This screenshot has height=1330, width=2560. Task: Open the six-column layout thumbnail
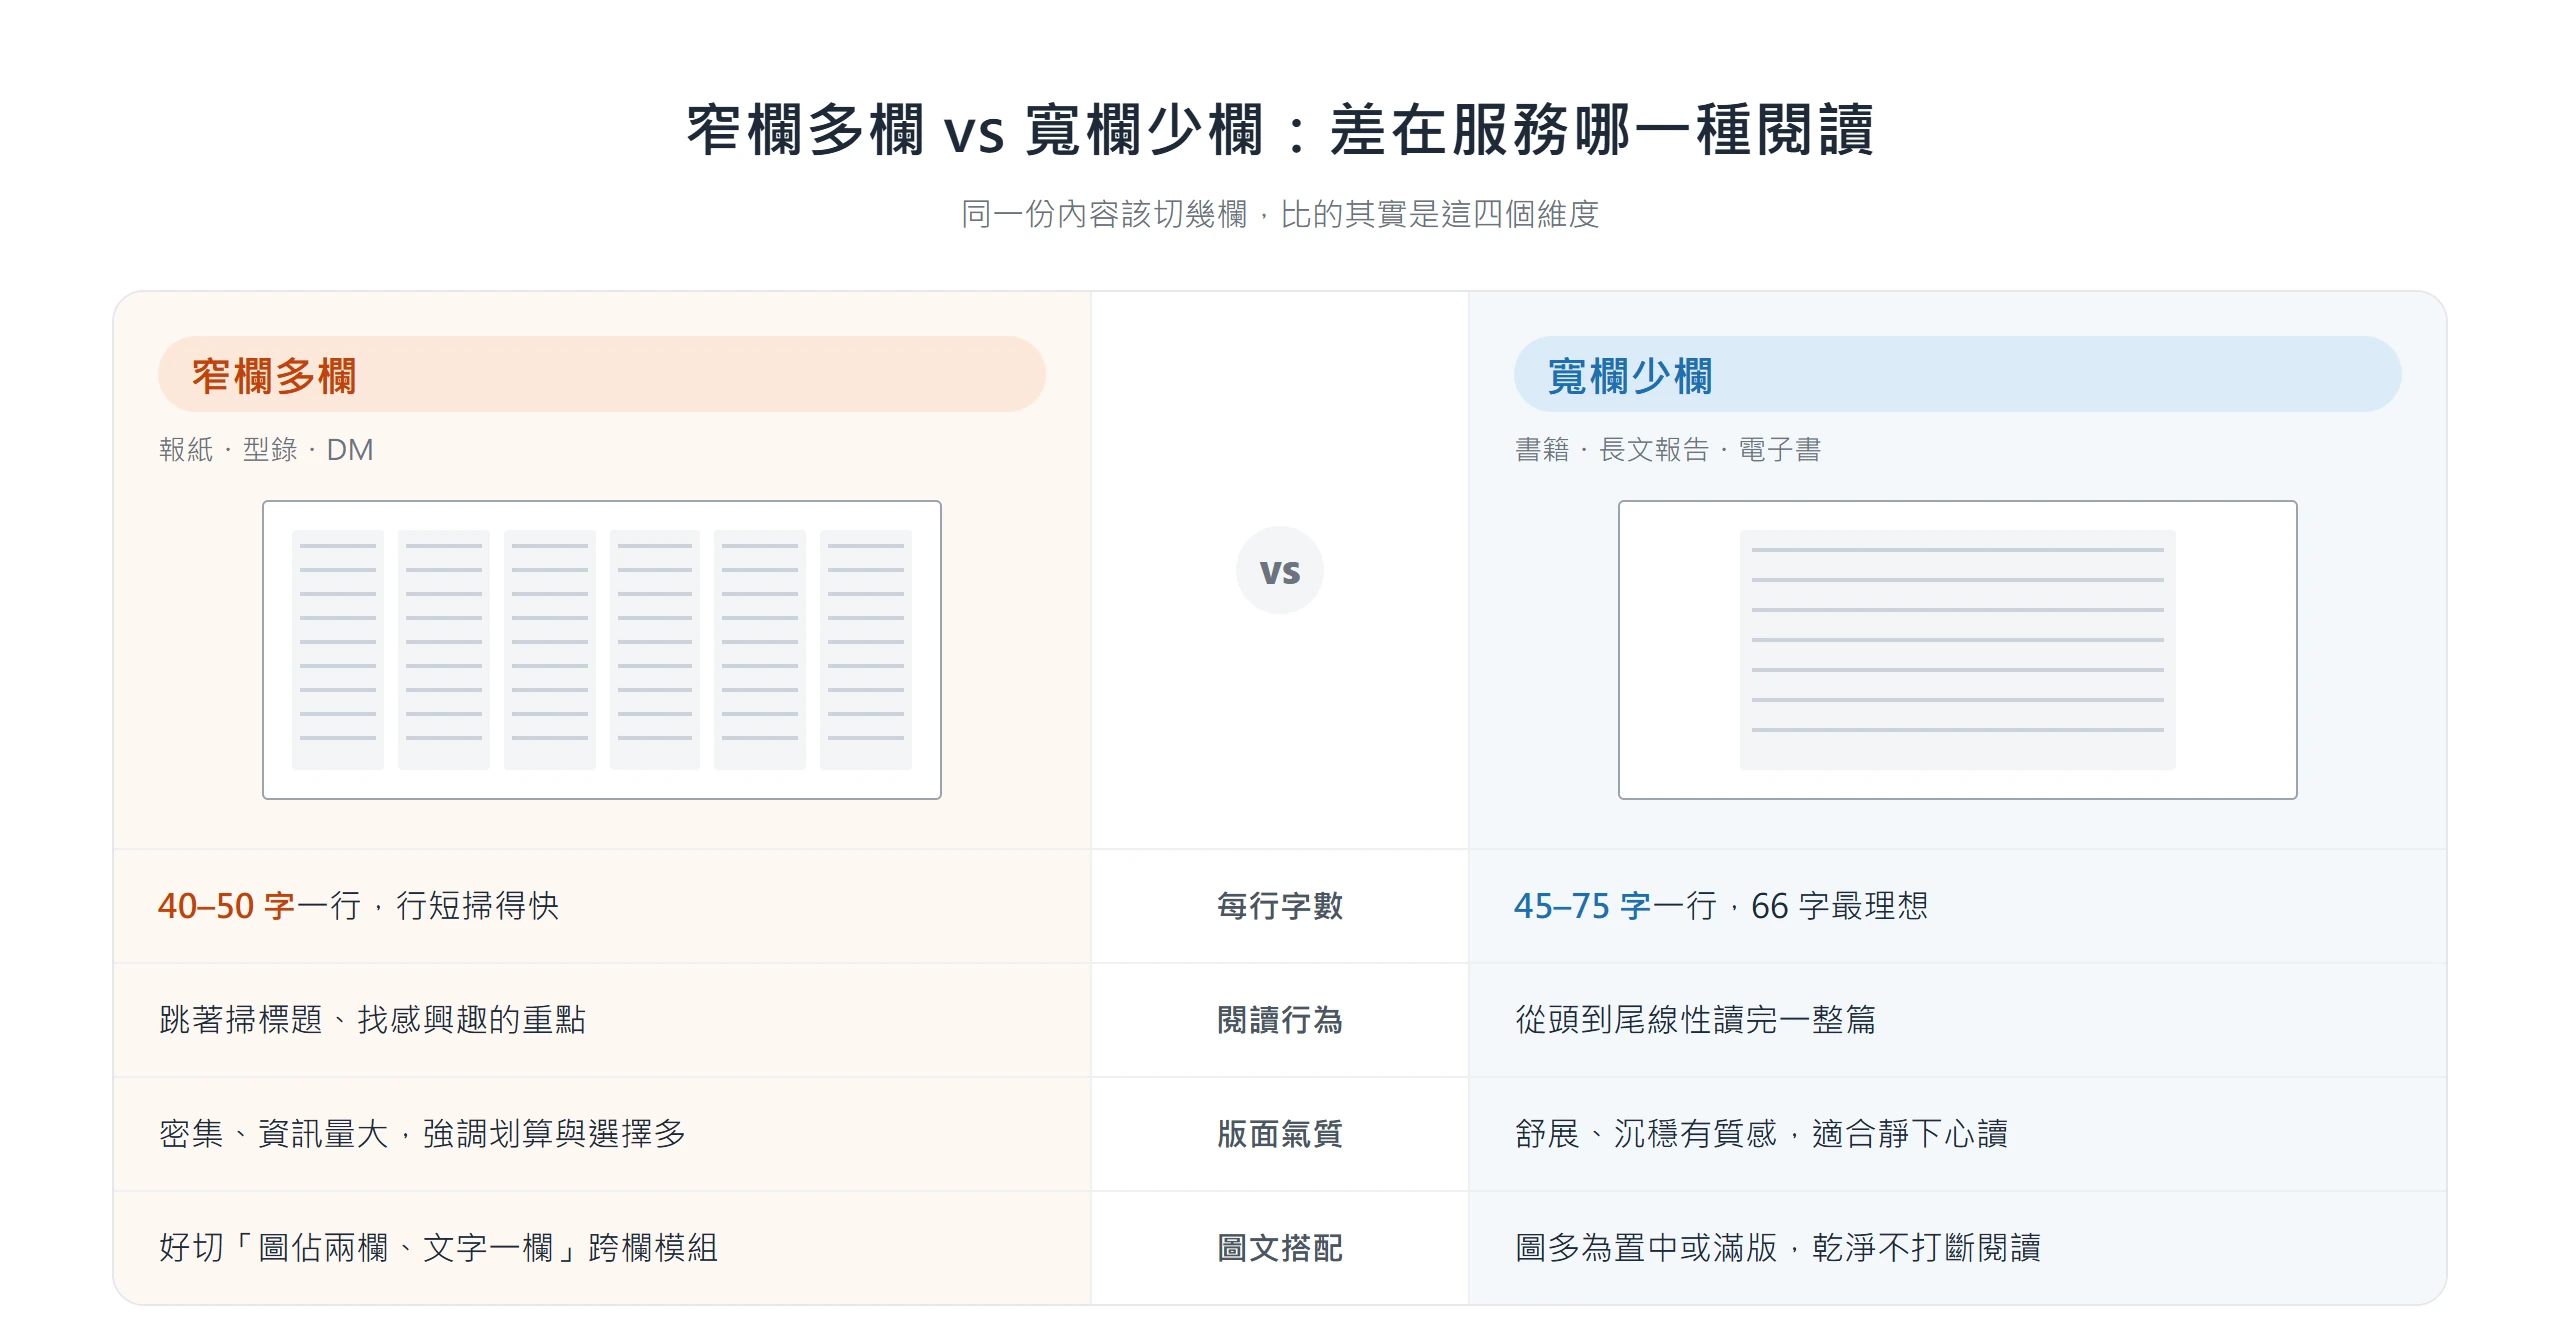602,650
